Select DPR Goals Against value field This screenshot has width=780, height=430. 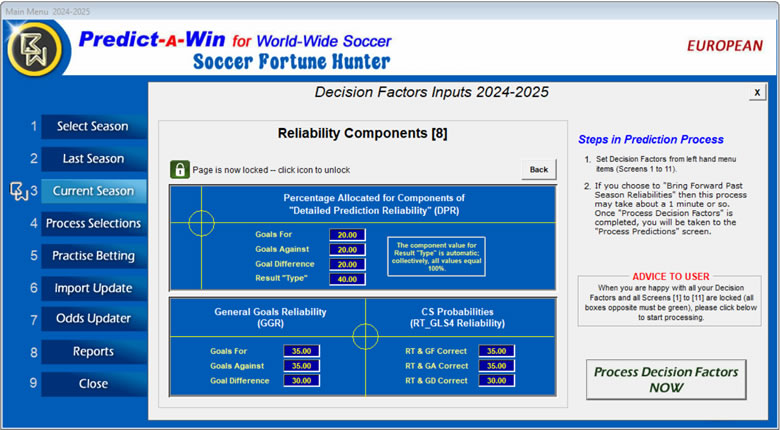347,249
